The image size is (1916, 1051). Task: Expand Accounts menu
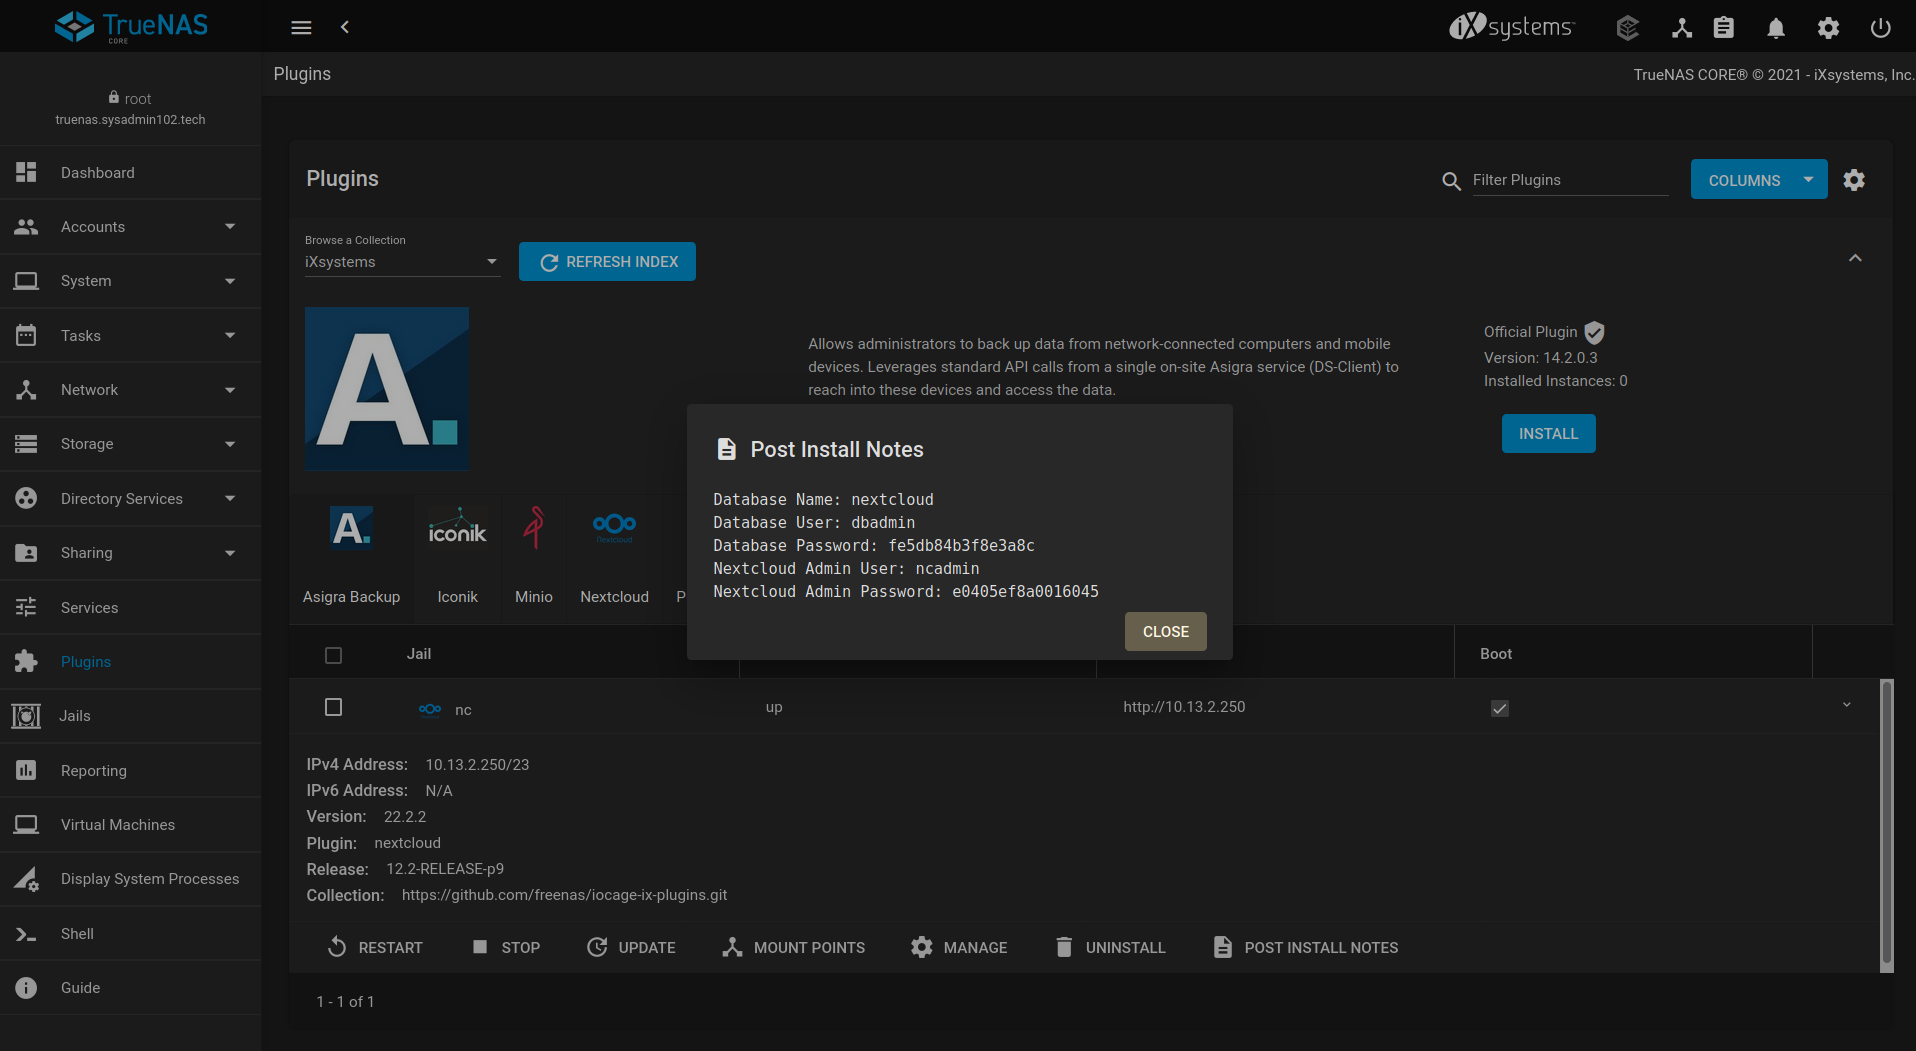[x=131, y=227]
